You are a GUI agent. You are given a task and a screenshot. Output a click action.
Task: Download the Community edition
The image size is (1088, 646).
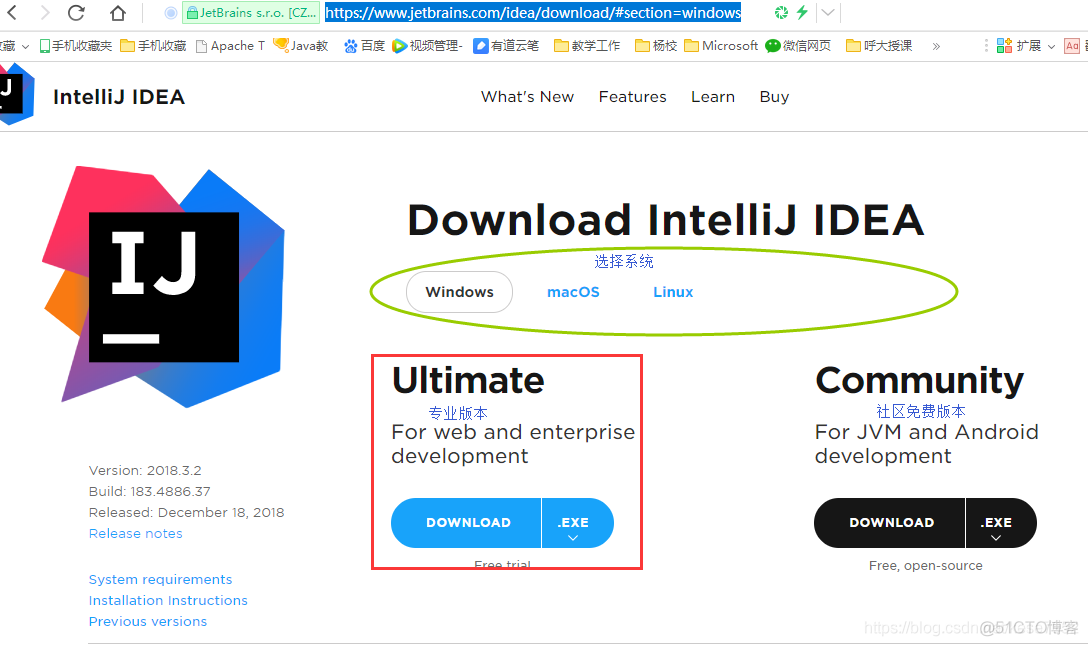click(x=890, y=522)
